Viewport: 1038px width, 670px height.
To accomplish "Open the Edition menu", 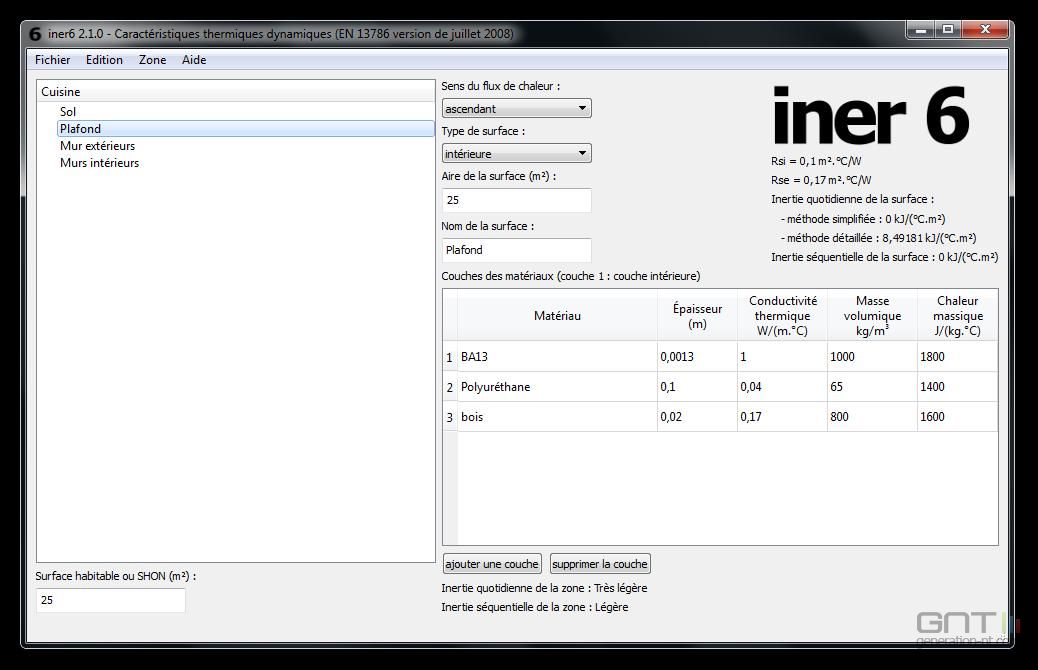I will coord(104,60).
